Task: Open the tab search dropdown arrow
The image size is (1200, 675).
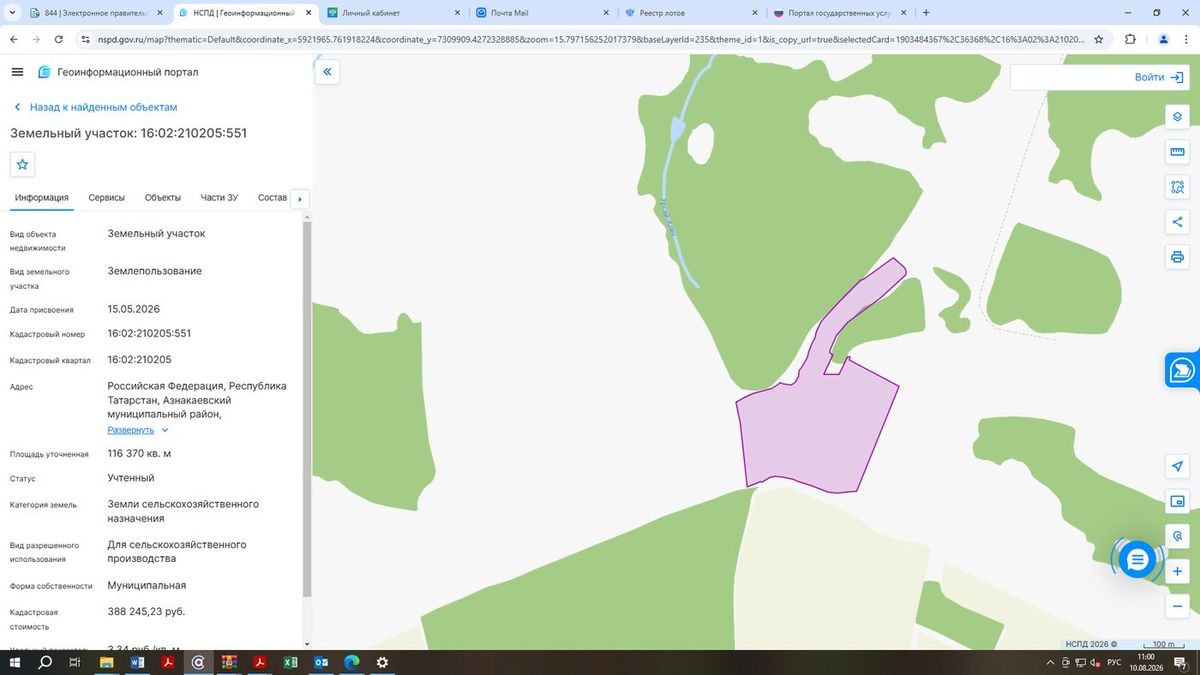Action: (12, 13)
